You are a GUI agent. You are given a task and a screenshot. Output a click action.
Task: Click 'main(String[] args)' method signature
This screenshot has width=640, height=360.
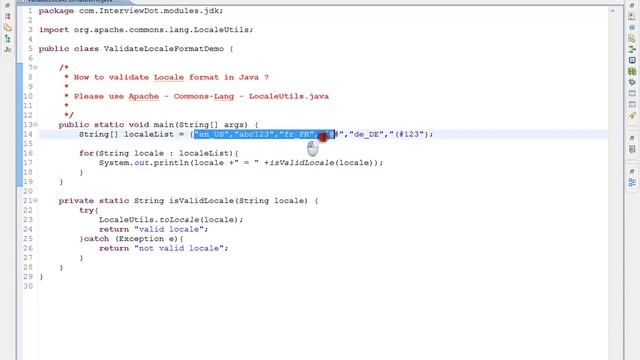(x=200, y=124)
